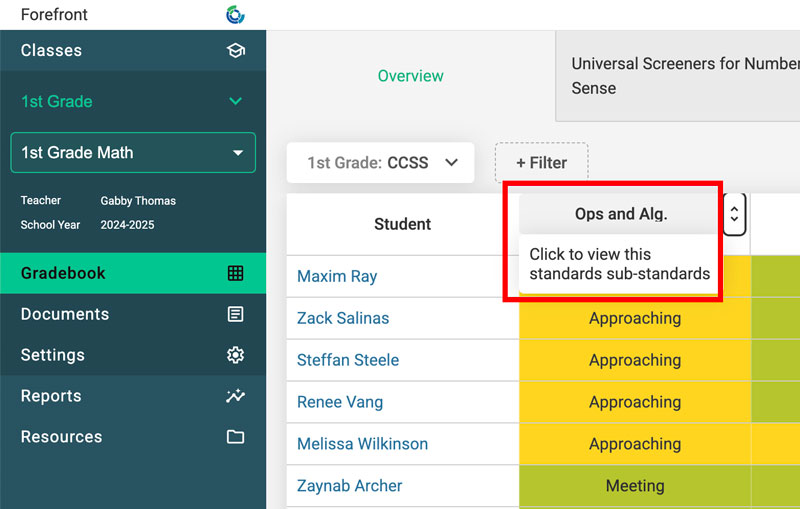The image size is (800, 509).
Task: Click the Resources folder icon
Action: click(x=235, y=437)
